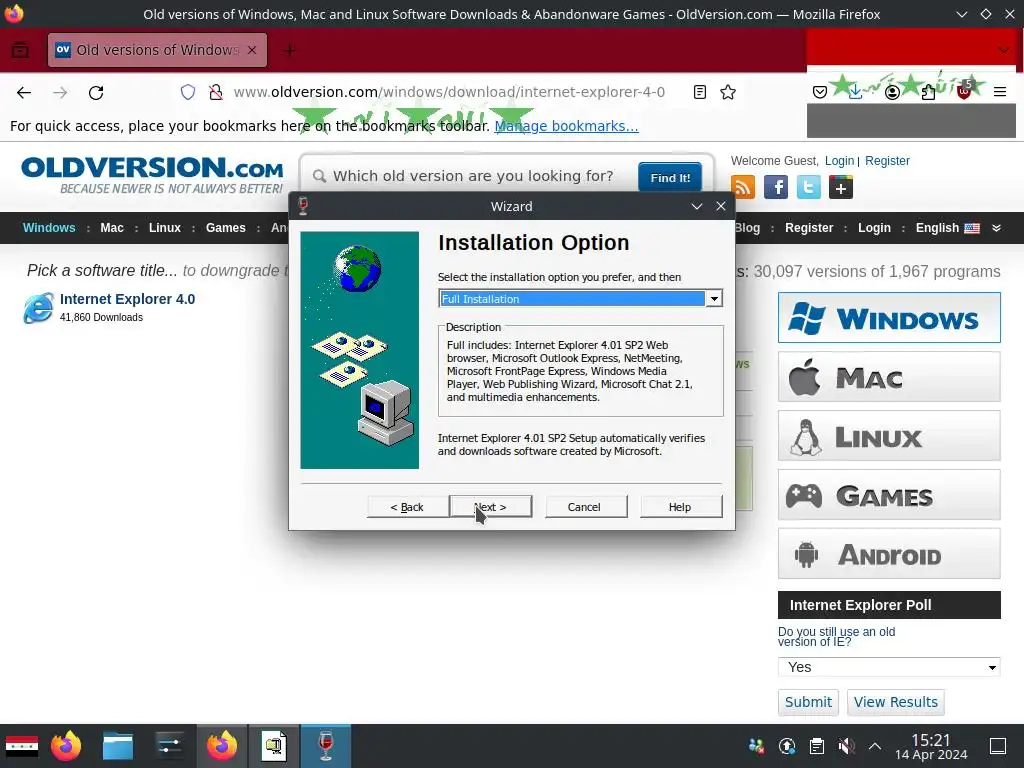
Task: Open Firefox from the taskbar launcher
Action: click(66, 746)
